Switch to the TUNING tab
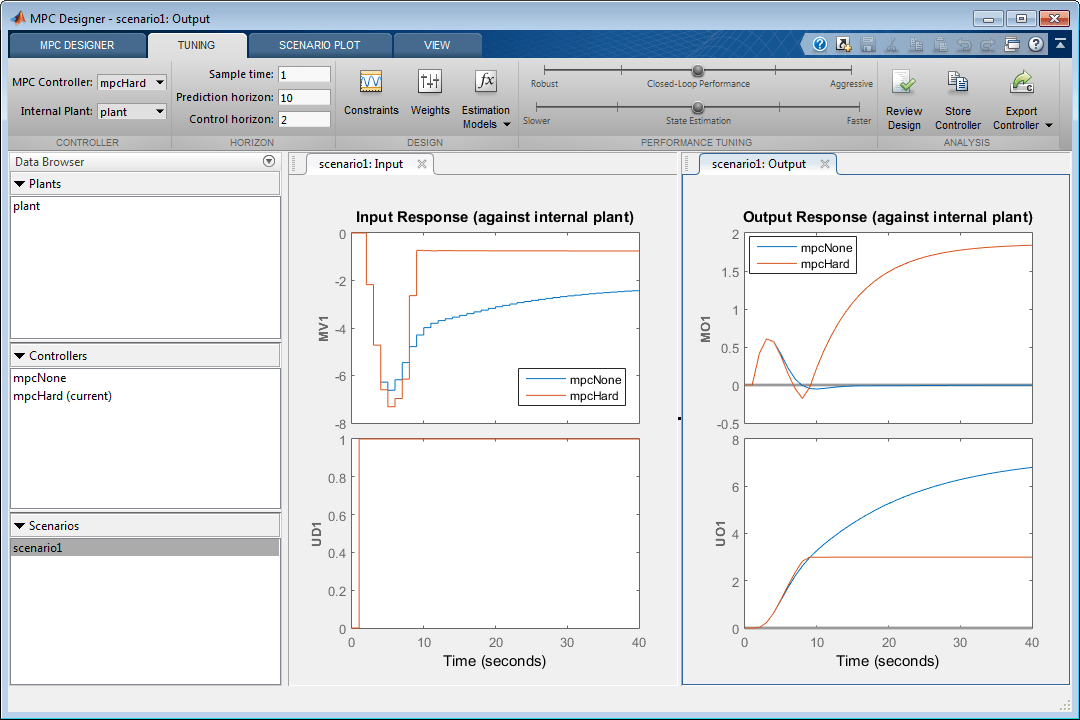The width and height of the screenshot is (1080, 720). click(196, 45)
